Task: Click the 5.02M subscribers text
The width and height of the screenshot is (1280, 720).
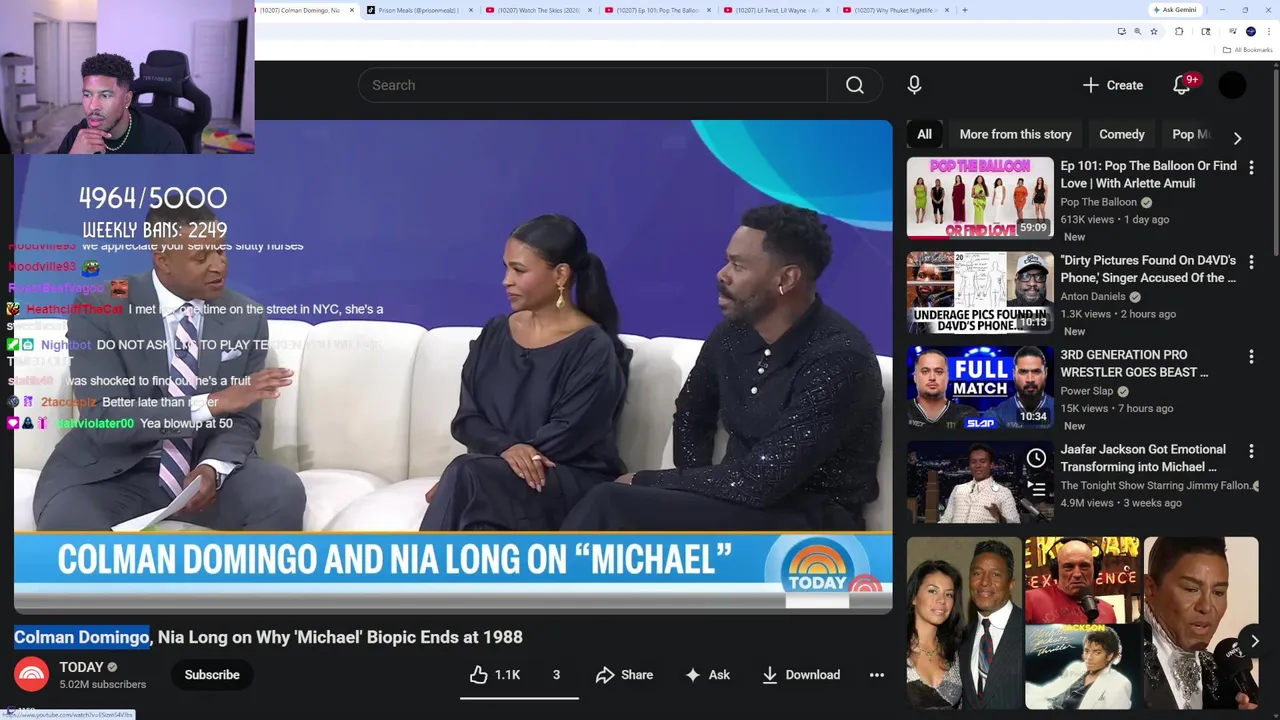Action: (x=102, y=685)
